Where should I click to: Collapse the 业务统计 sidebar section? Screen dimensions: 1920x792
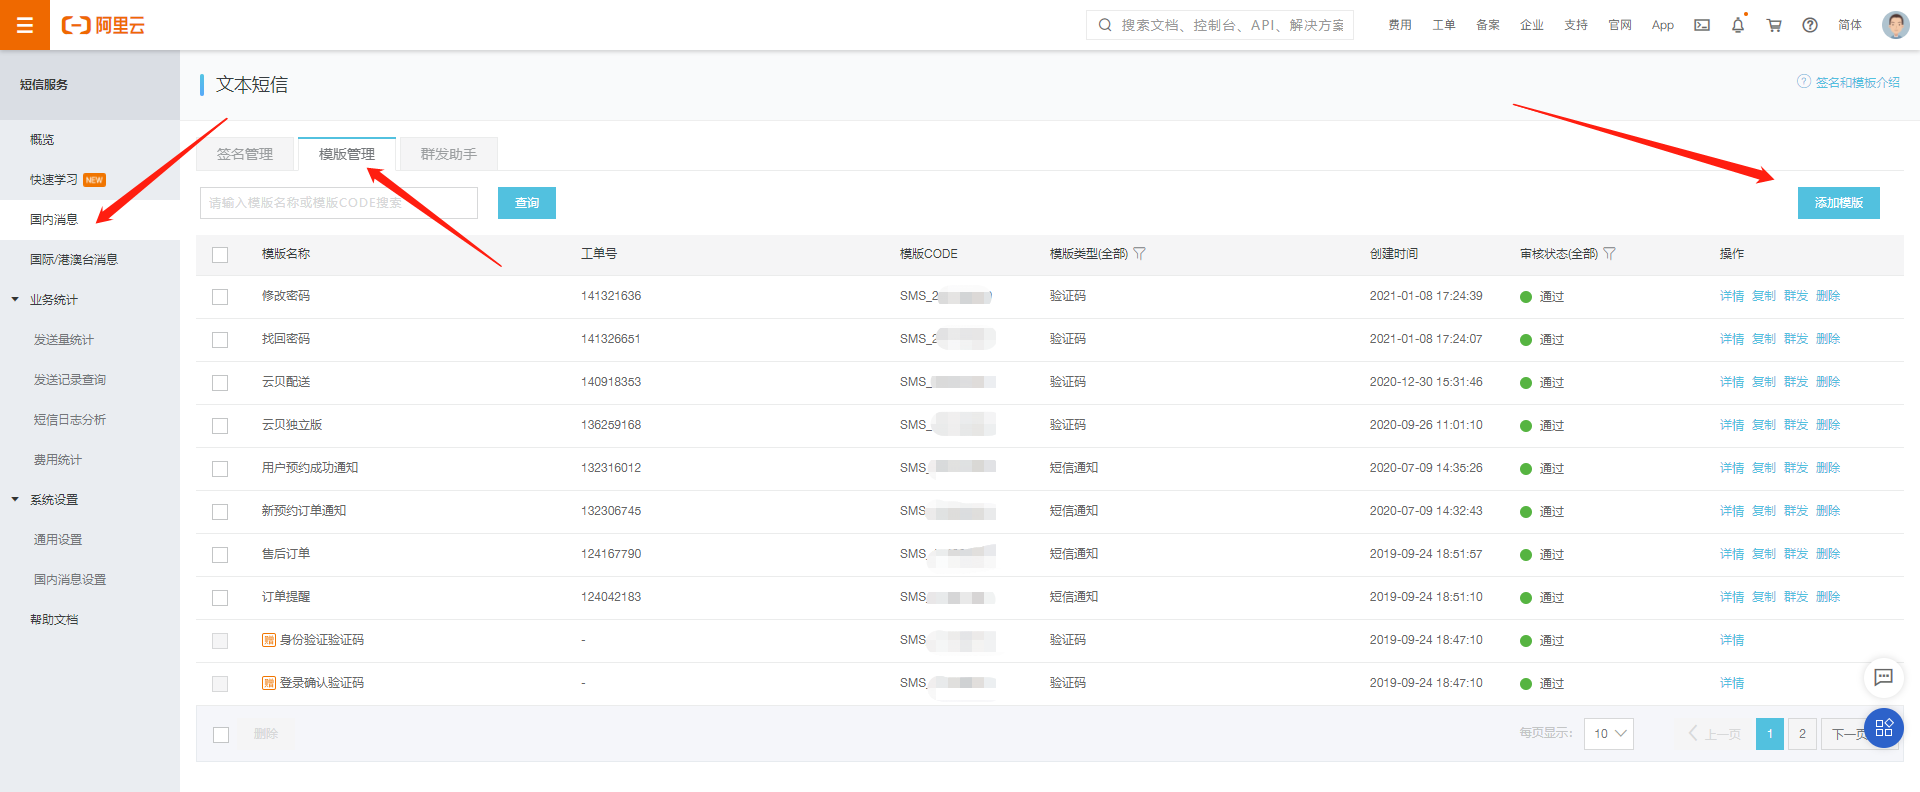point(15,300)
